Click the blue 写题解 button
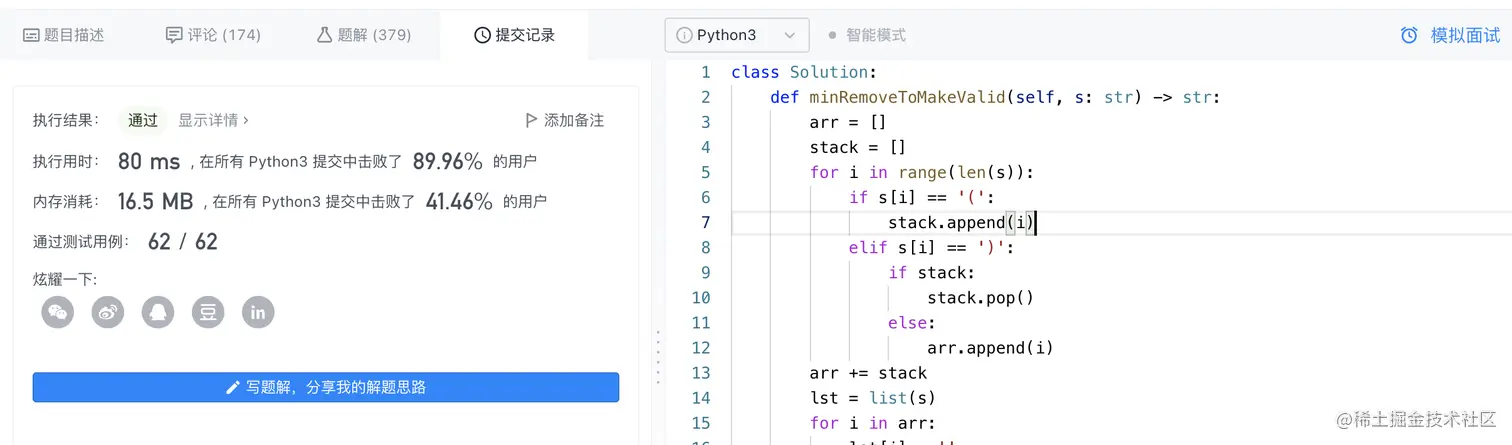 (326, 387)
